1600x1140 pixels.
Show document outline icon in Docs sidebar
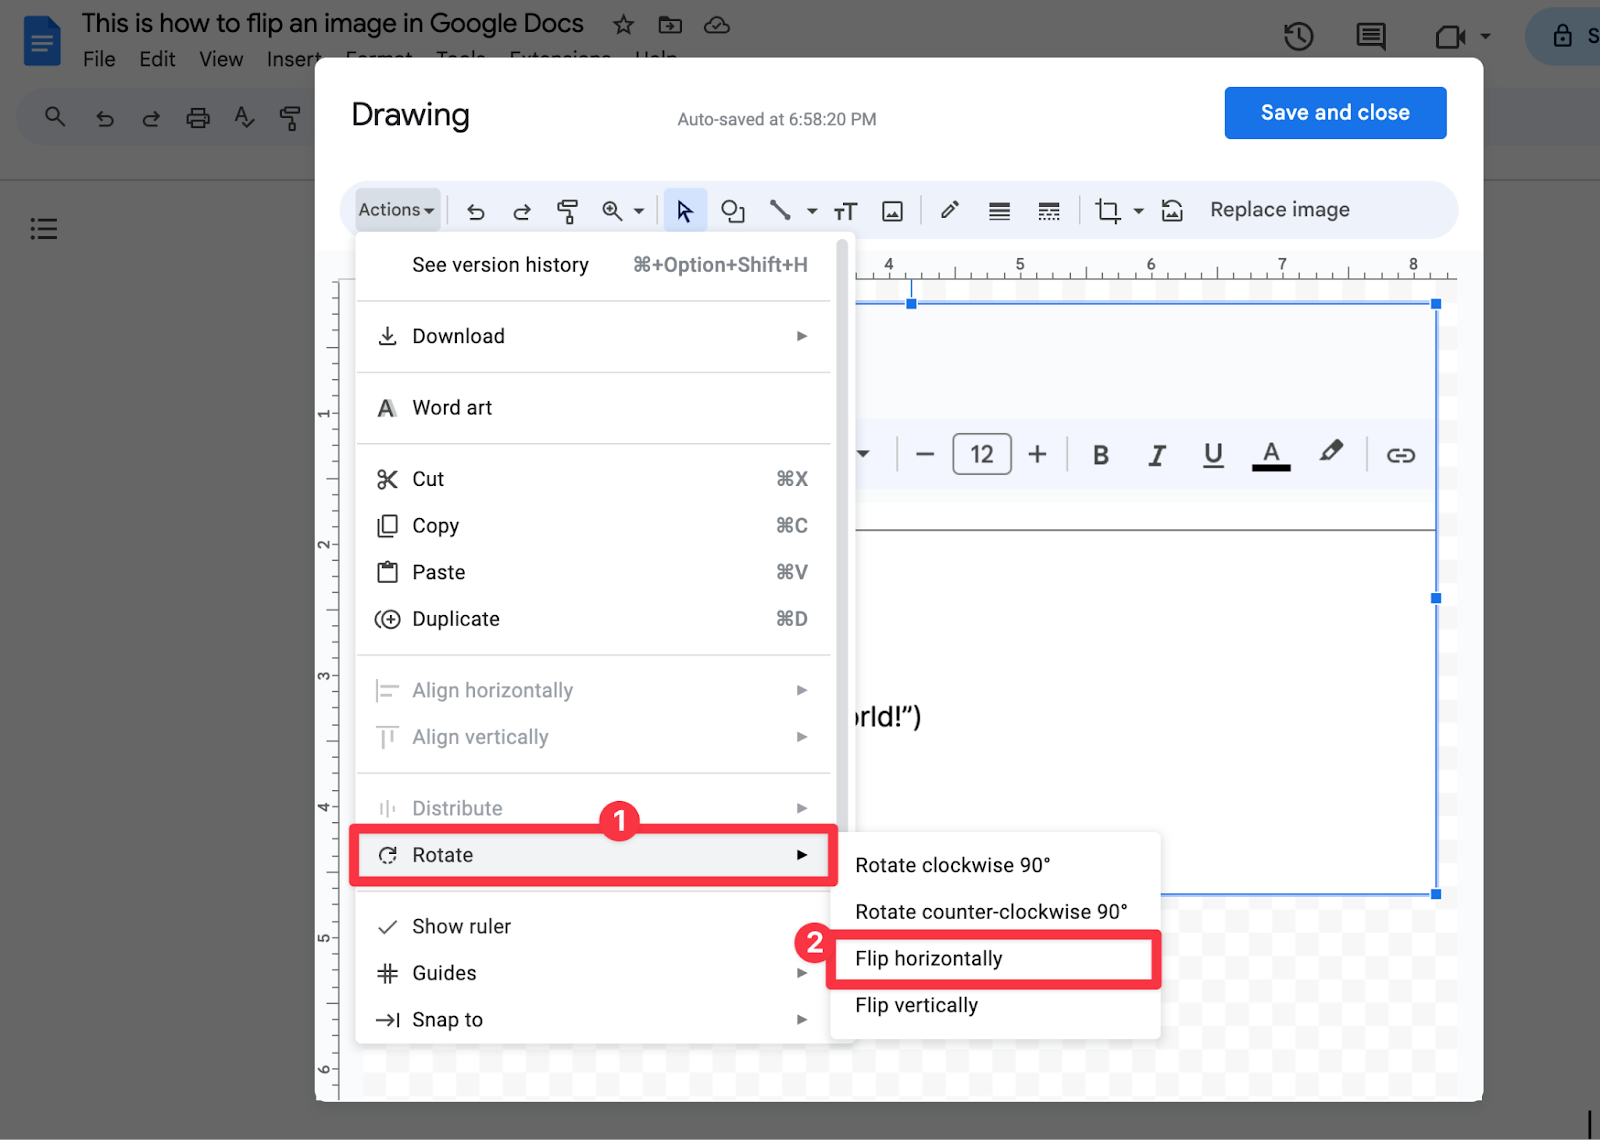pos(44,229)
